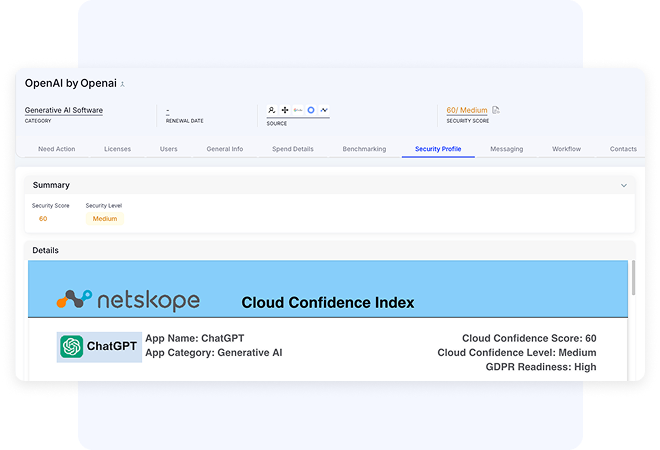Click the ChatGPT logo thumbnail

(x=99, y=347)
